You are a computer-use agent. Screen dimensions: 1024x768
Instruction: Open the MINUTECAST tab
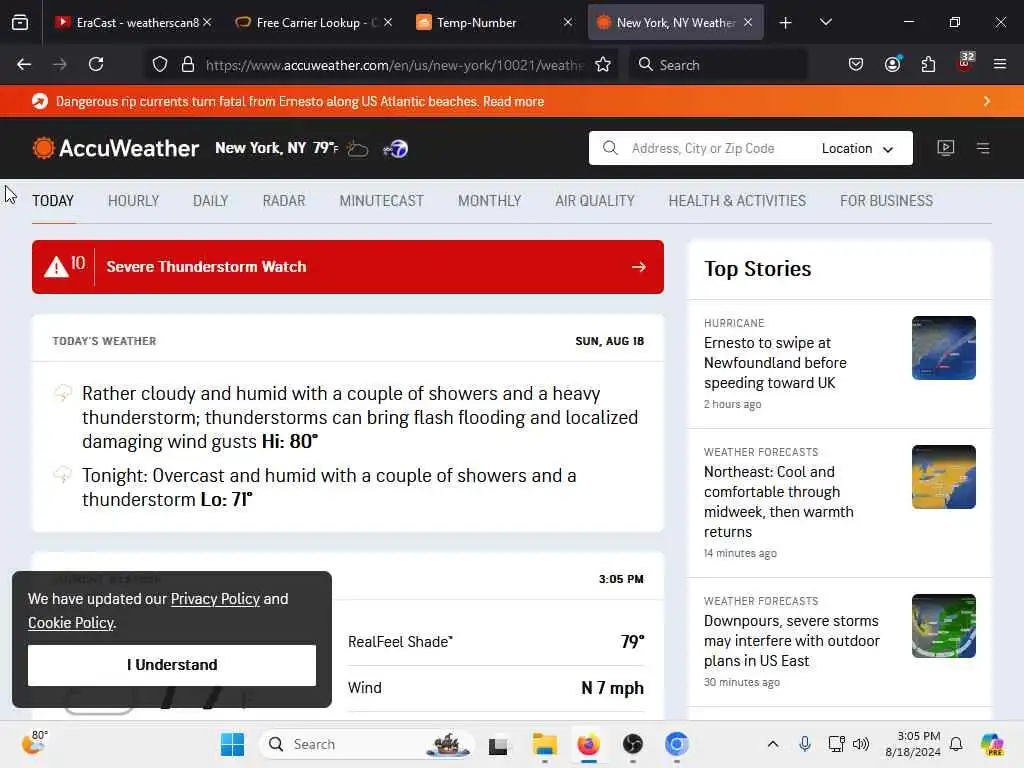[x=381, y=200]
